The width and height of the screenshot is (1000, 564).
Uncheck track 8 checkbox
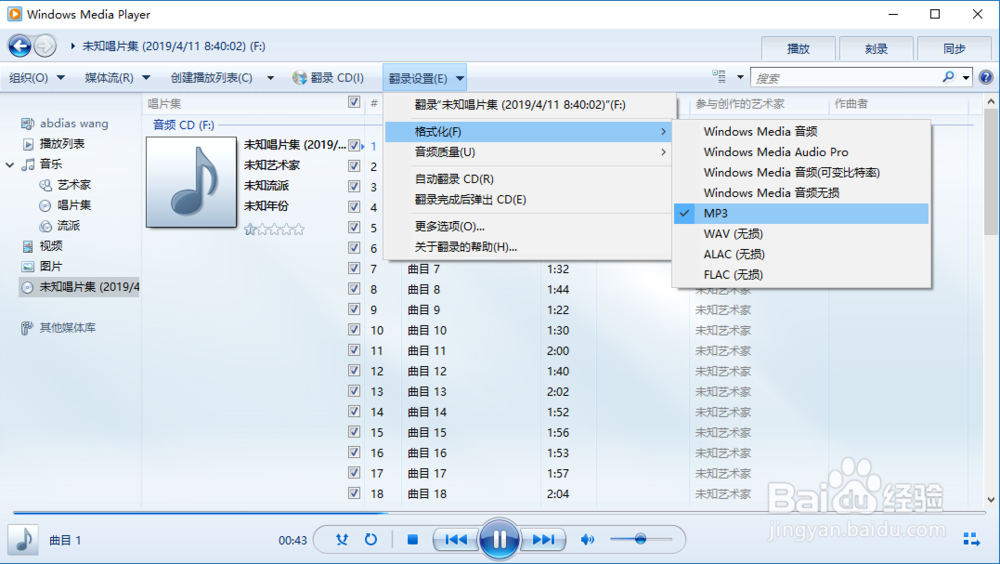click(x=354, y=288)
